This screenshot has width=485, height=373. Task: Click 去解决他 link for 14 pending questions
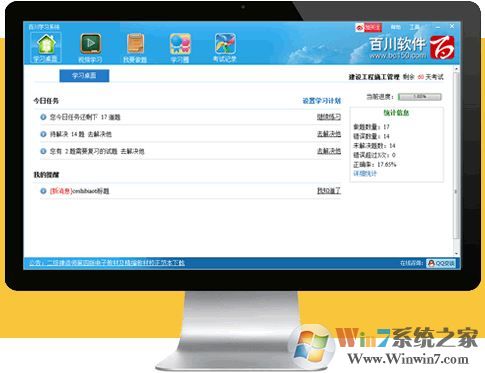(x=329, y=134)
